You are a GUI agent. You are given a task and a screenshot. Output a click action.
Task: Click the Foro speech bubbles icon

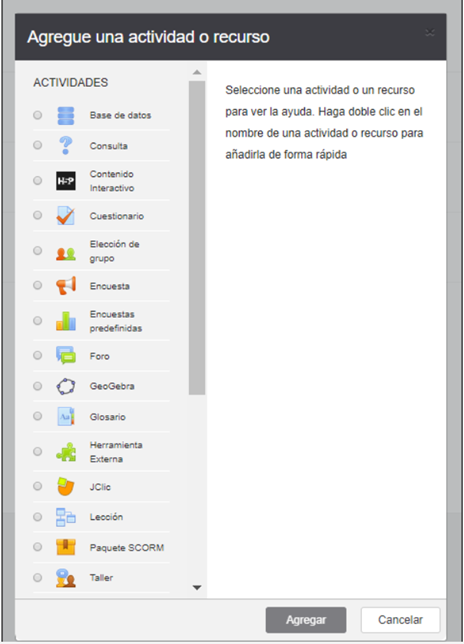(66, 355)
